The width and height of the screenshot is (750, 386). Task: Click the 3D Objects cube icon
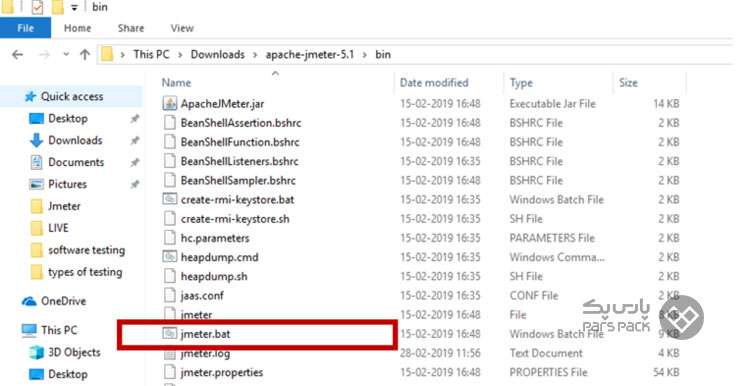pyautogui.click(x=36, y=353)
